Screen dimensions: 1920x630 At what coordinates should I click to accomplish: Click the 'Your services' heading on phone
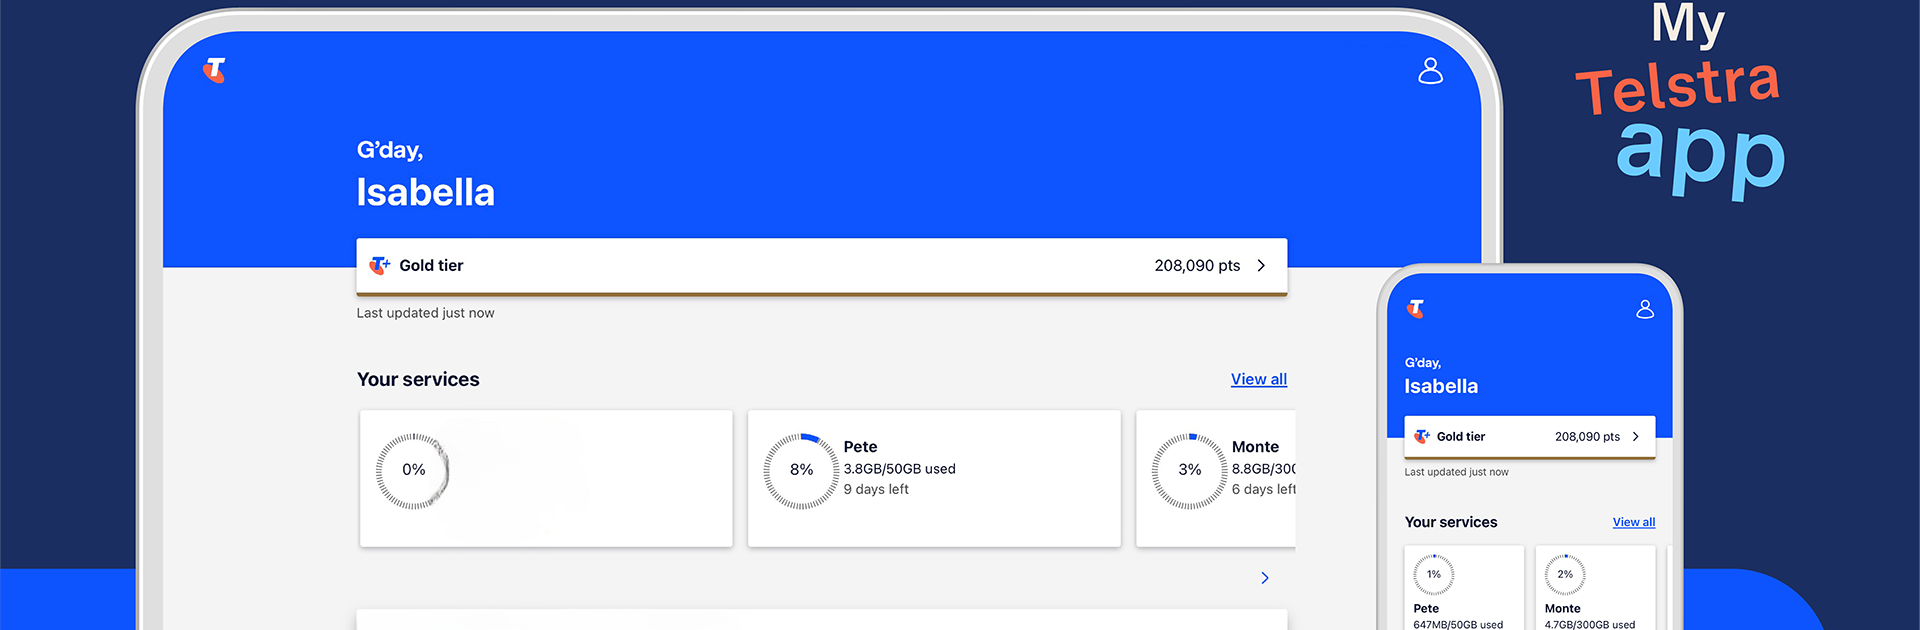(1451, 522)
